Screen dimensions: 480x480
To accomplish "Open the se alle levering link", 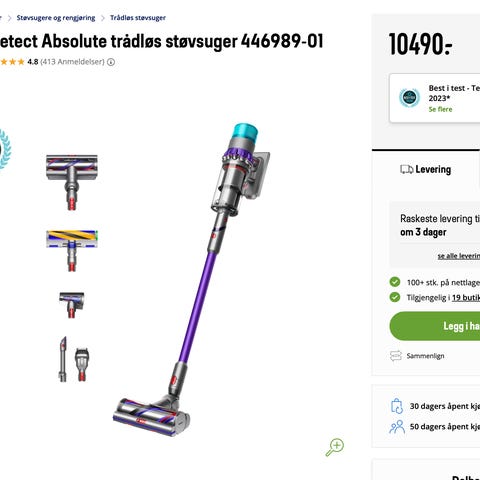I will [459, 256].
